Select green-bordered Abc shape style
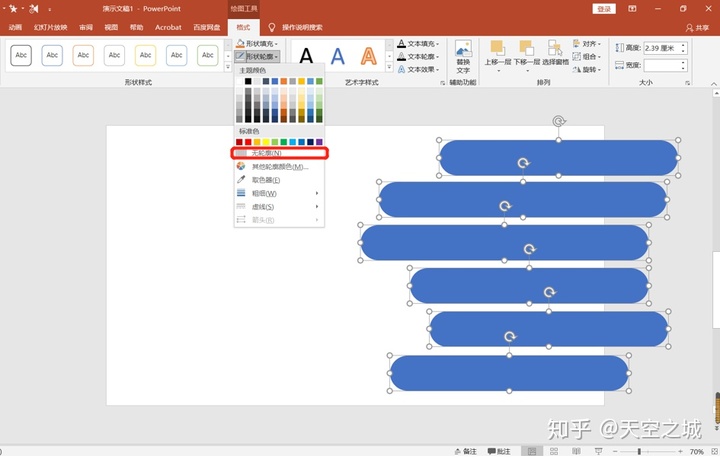The image size is (720, 459). pos(208,56)
